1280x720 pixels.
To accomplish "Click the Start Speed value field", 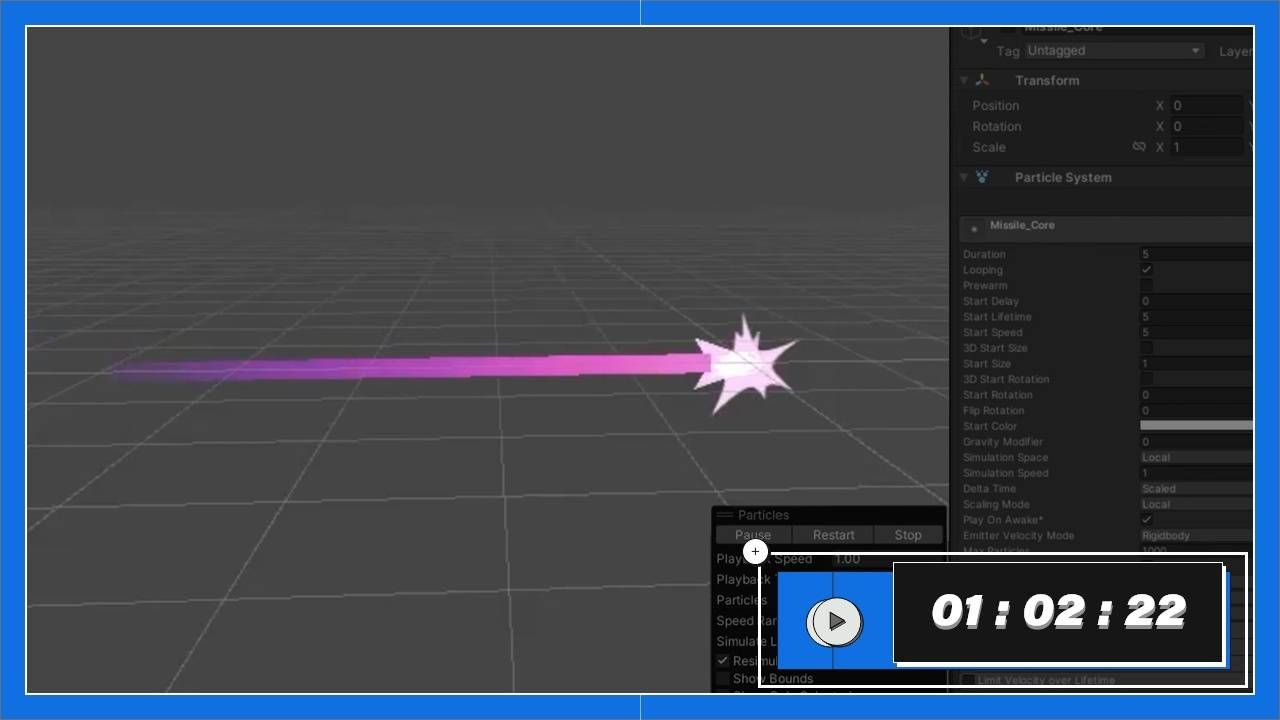I will point(1196,333).
